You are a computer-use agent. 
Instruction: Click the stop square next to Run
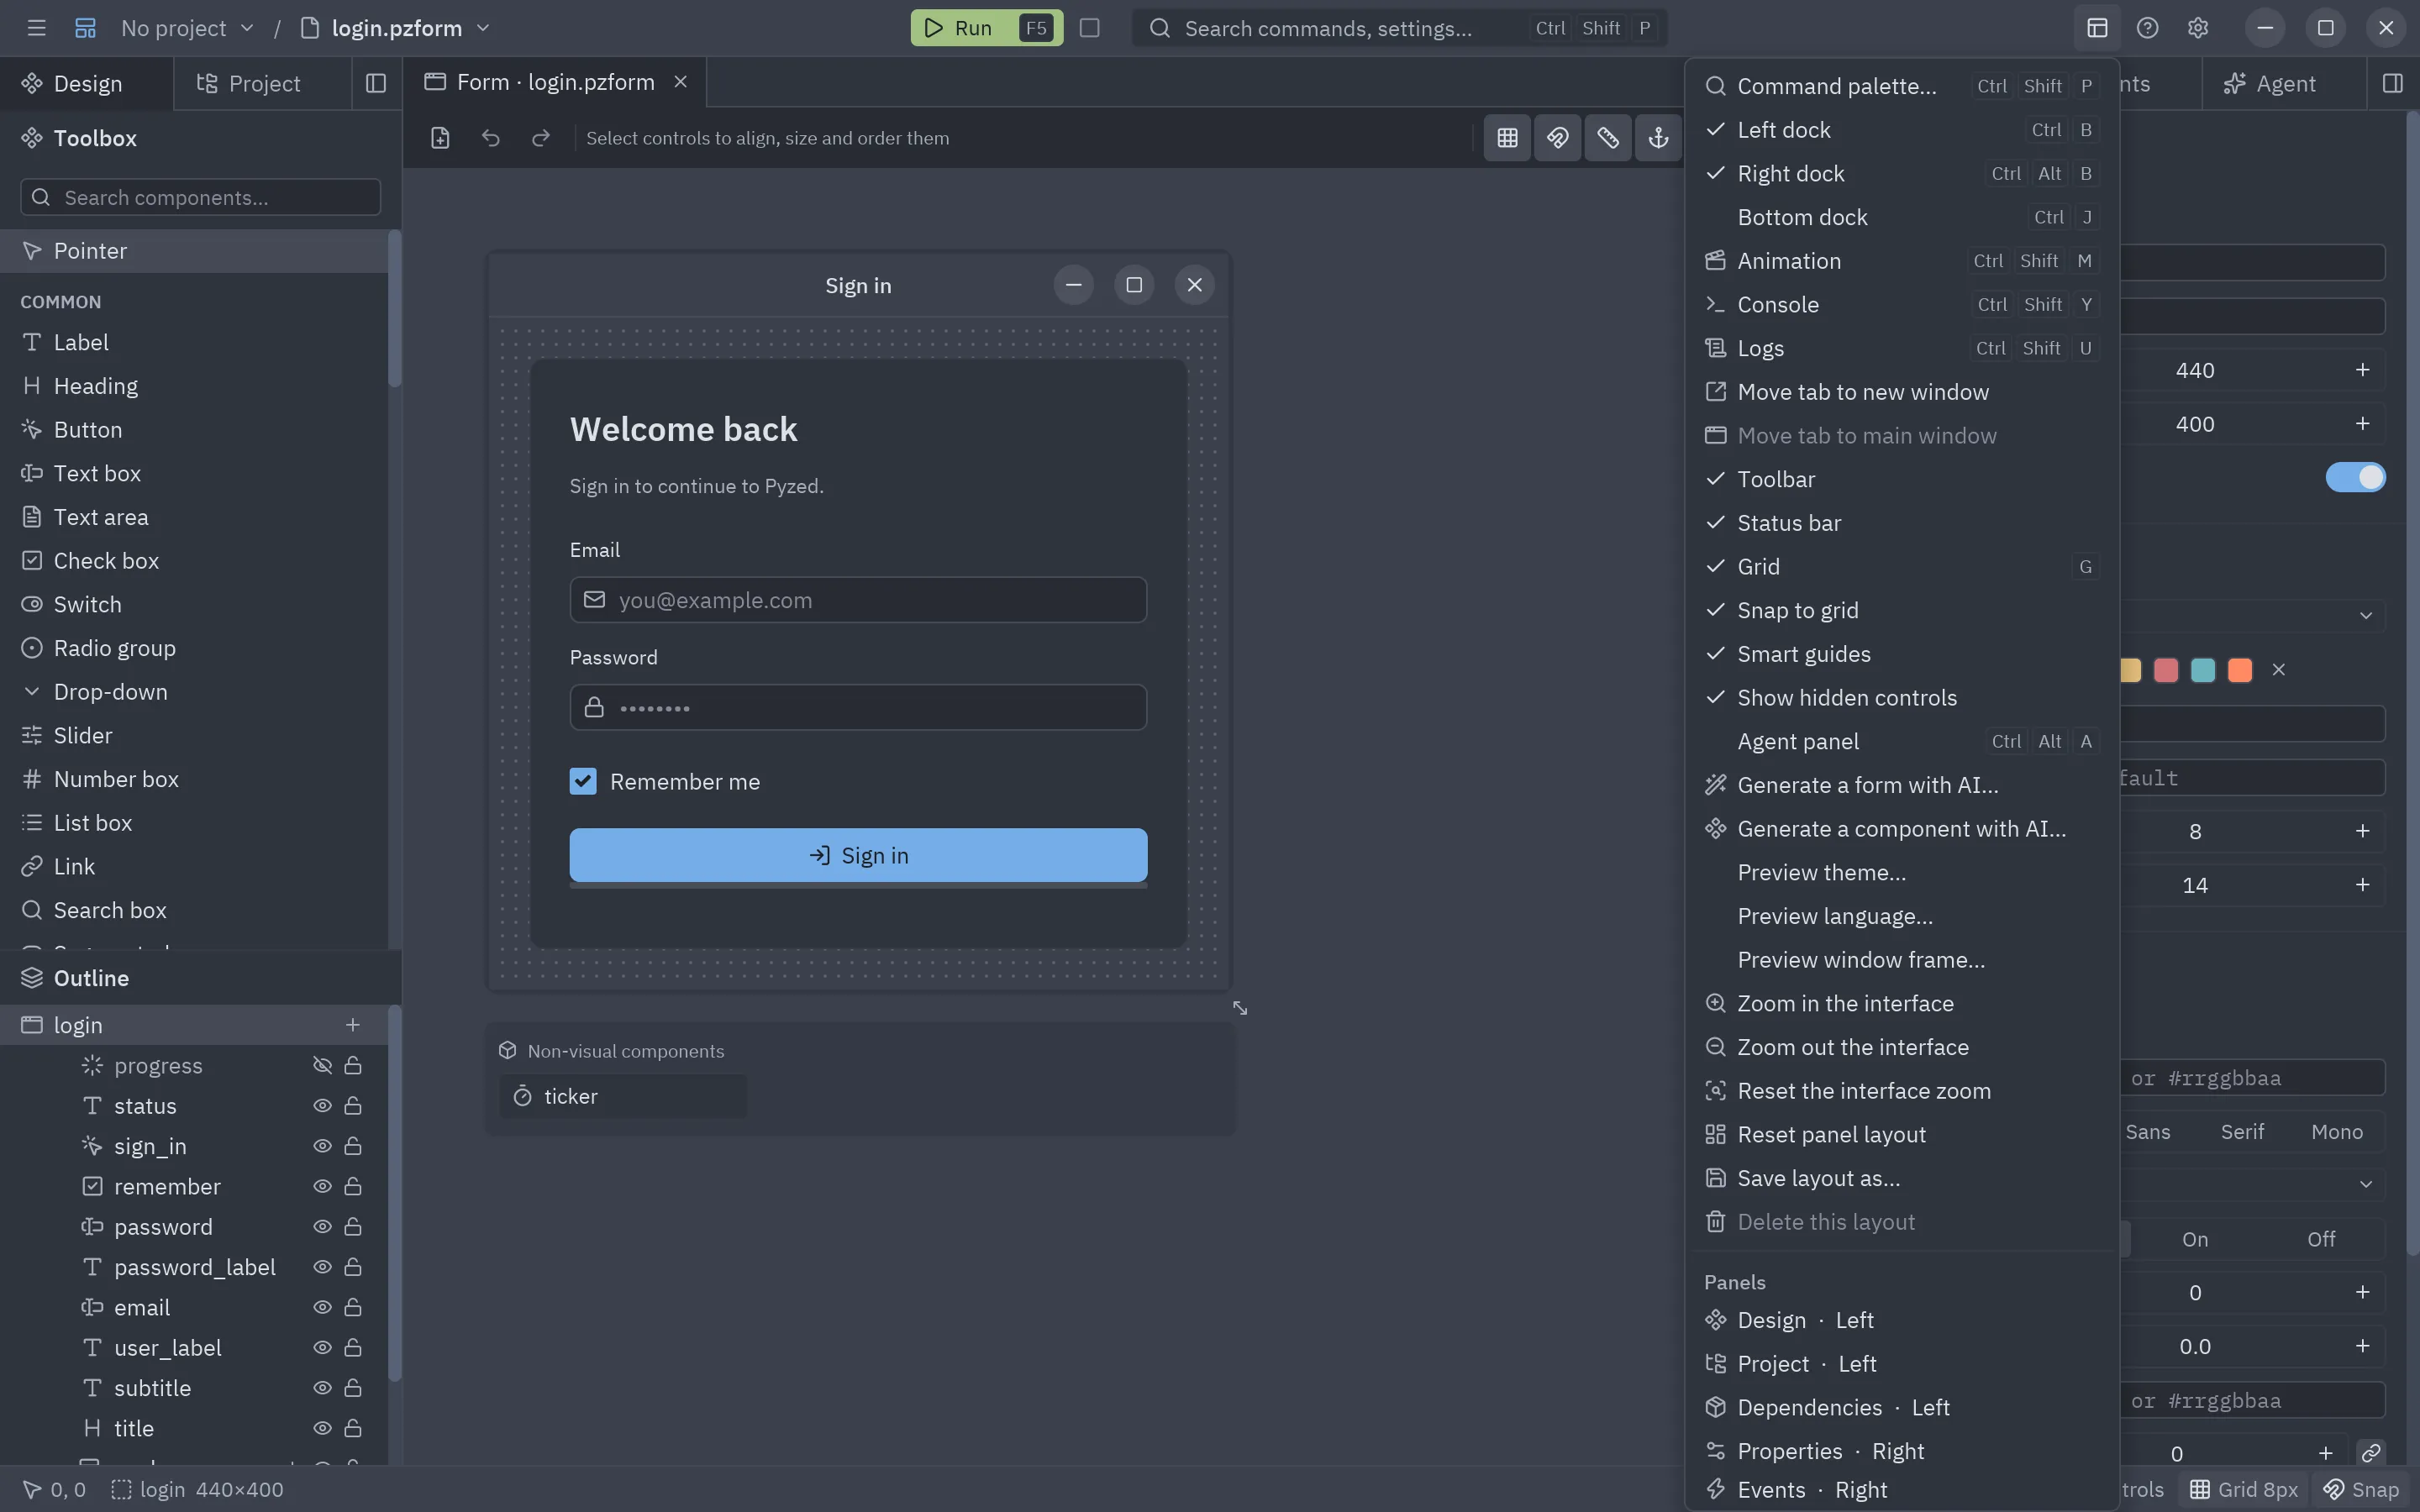(x=1090, y=28)
